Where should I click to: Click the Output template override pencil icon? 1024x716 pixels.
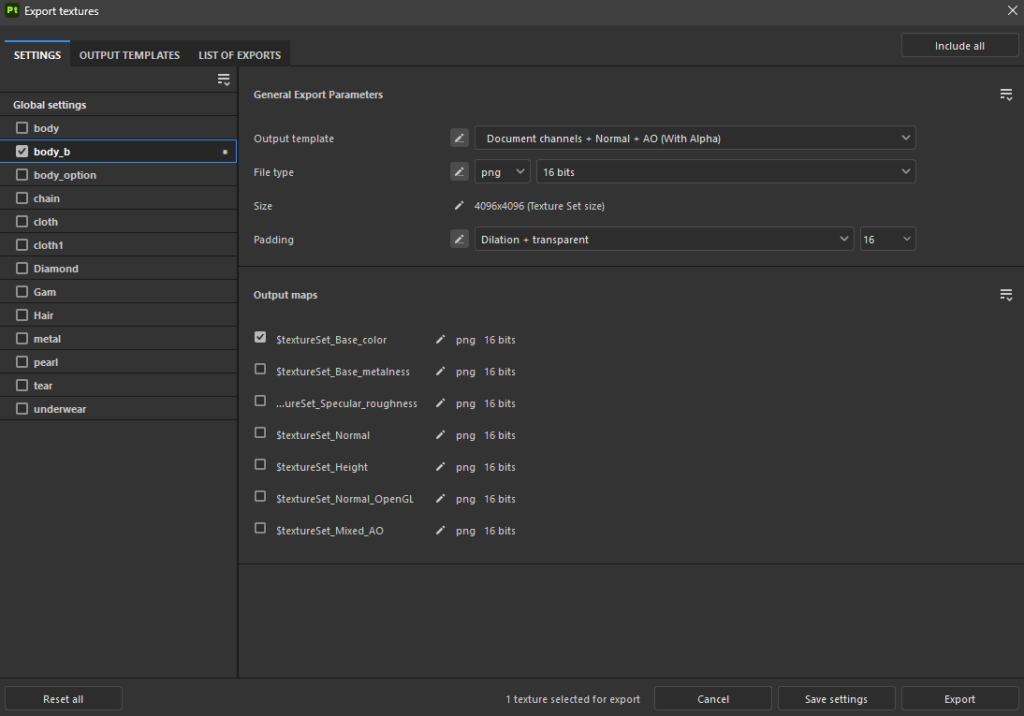coord(459,138)
